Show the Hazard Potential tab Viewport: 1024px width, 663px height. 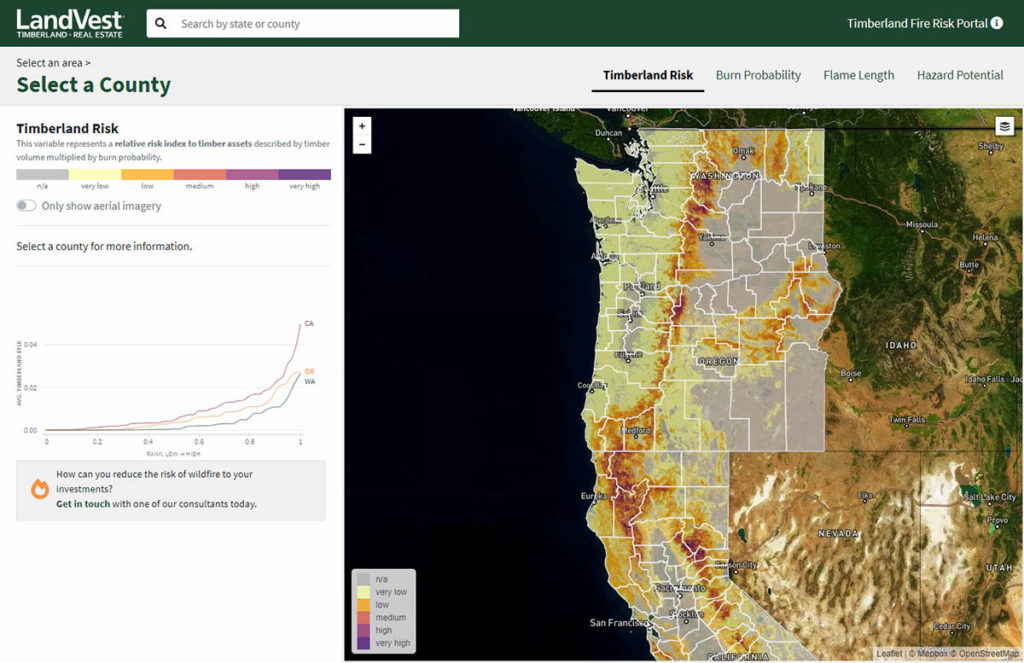960,75
